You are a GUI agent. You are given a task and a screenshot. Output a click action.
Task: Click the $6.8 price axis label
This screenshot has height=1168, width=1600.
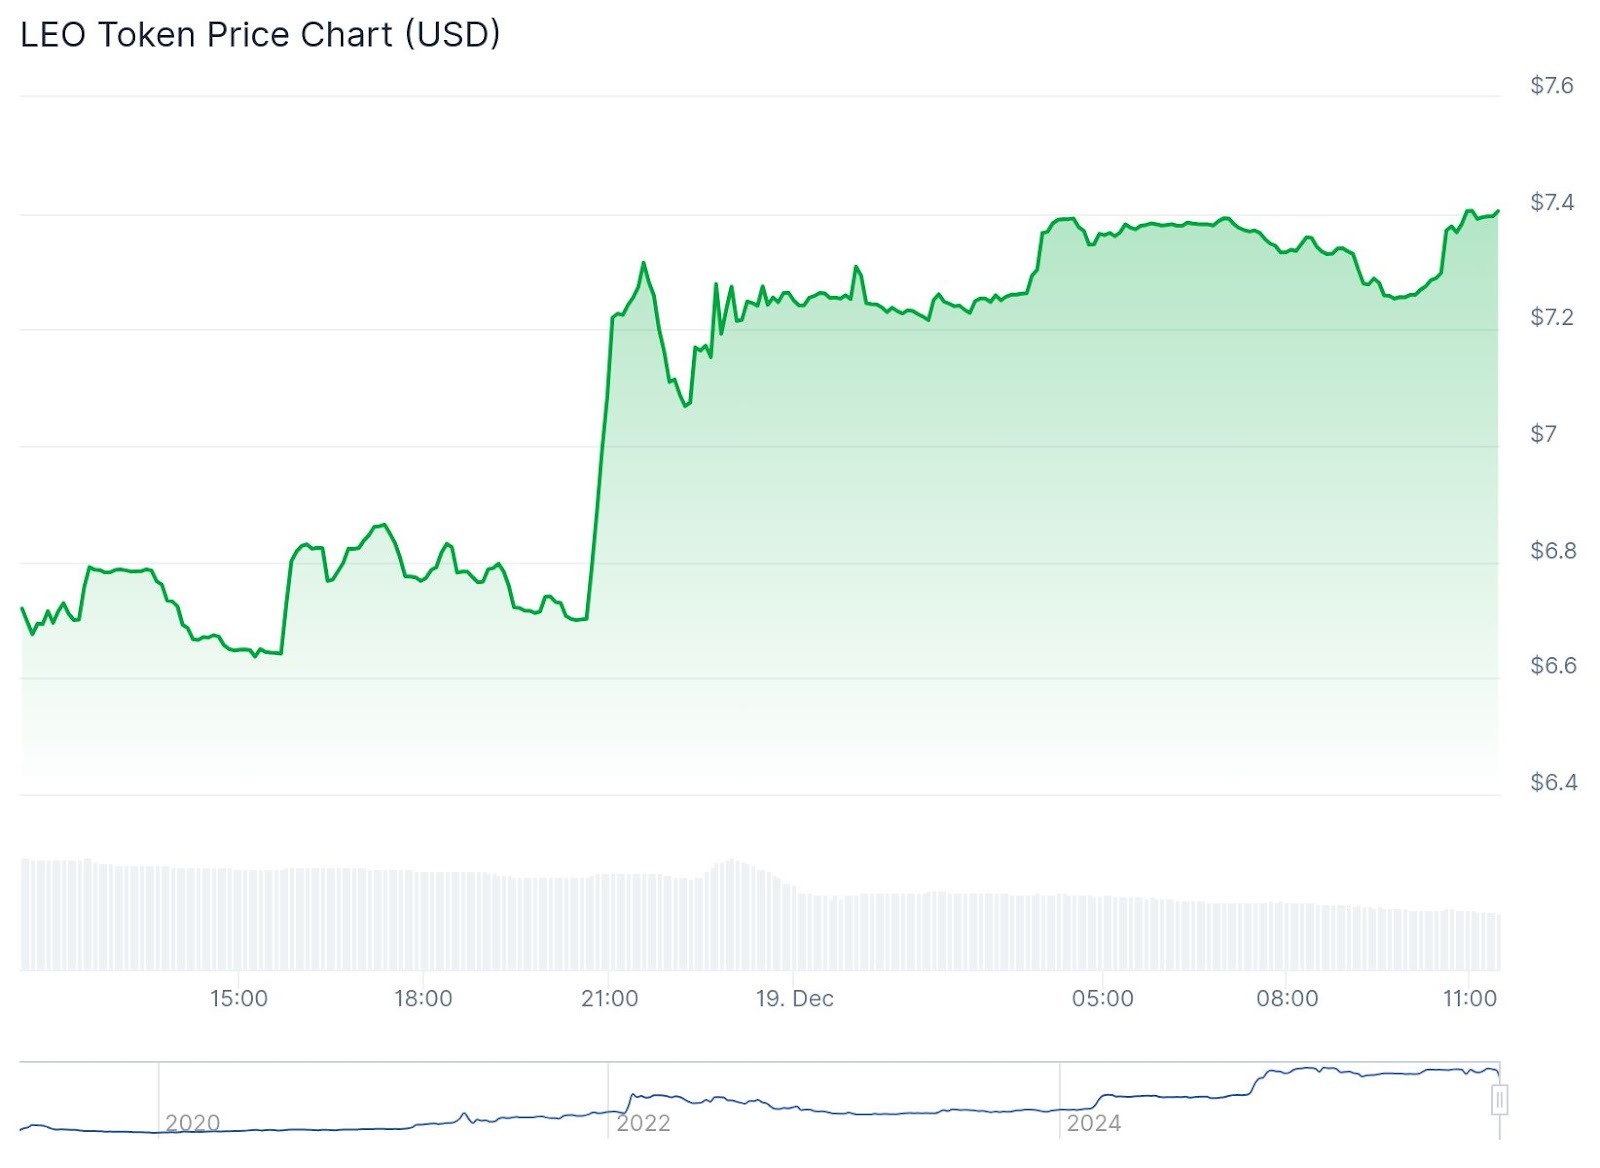pos(1552,550)
